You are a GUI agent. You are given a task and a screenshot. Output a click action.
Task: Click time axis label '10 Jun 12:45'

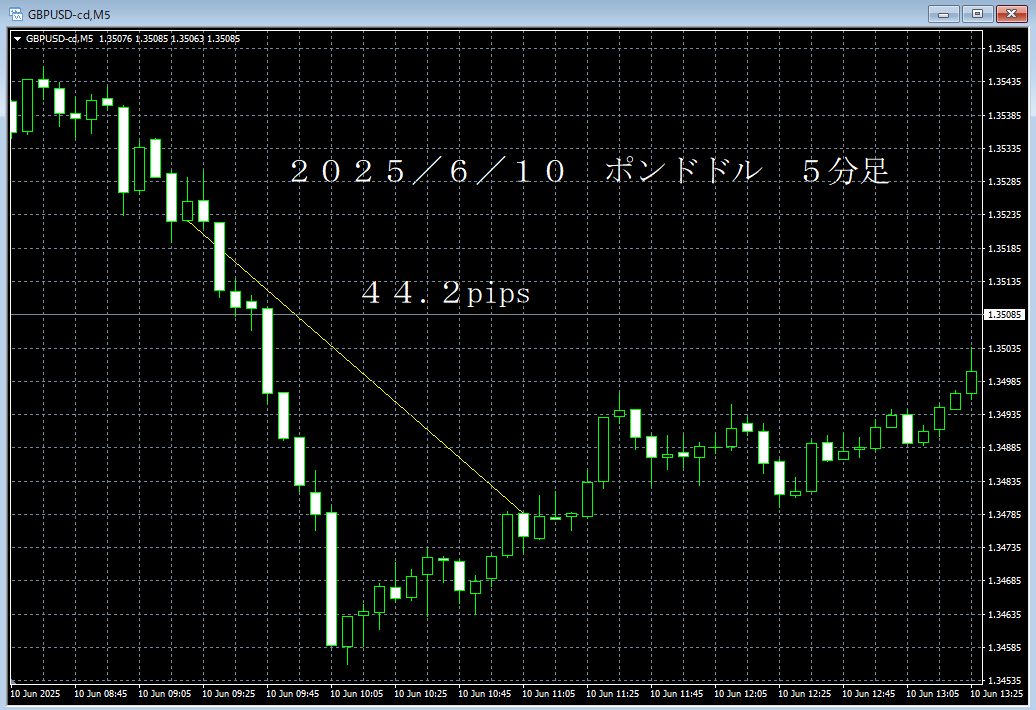coord(869,694)
